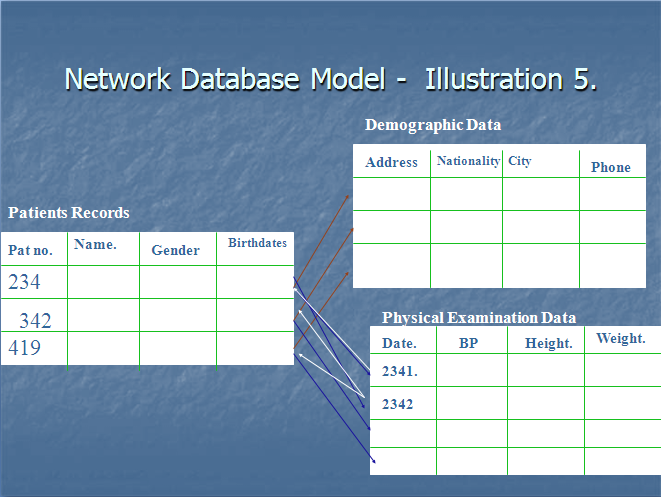Select patient number 419 cell

pyautogui.click(x=25, y=349)
